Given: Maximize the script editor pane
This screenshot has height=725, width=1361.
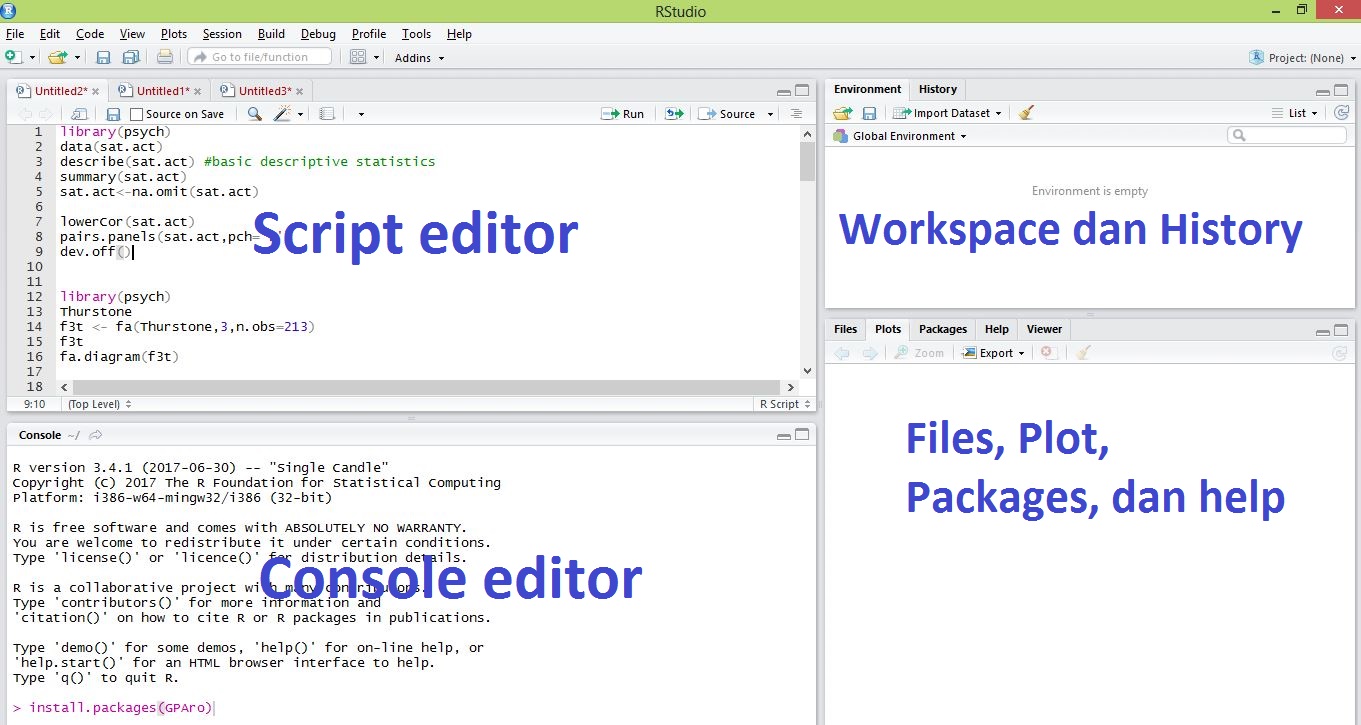Looking at the screenshot, I should 804,90.
